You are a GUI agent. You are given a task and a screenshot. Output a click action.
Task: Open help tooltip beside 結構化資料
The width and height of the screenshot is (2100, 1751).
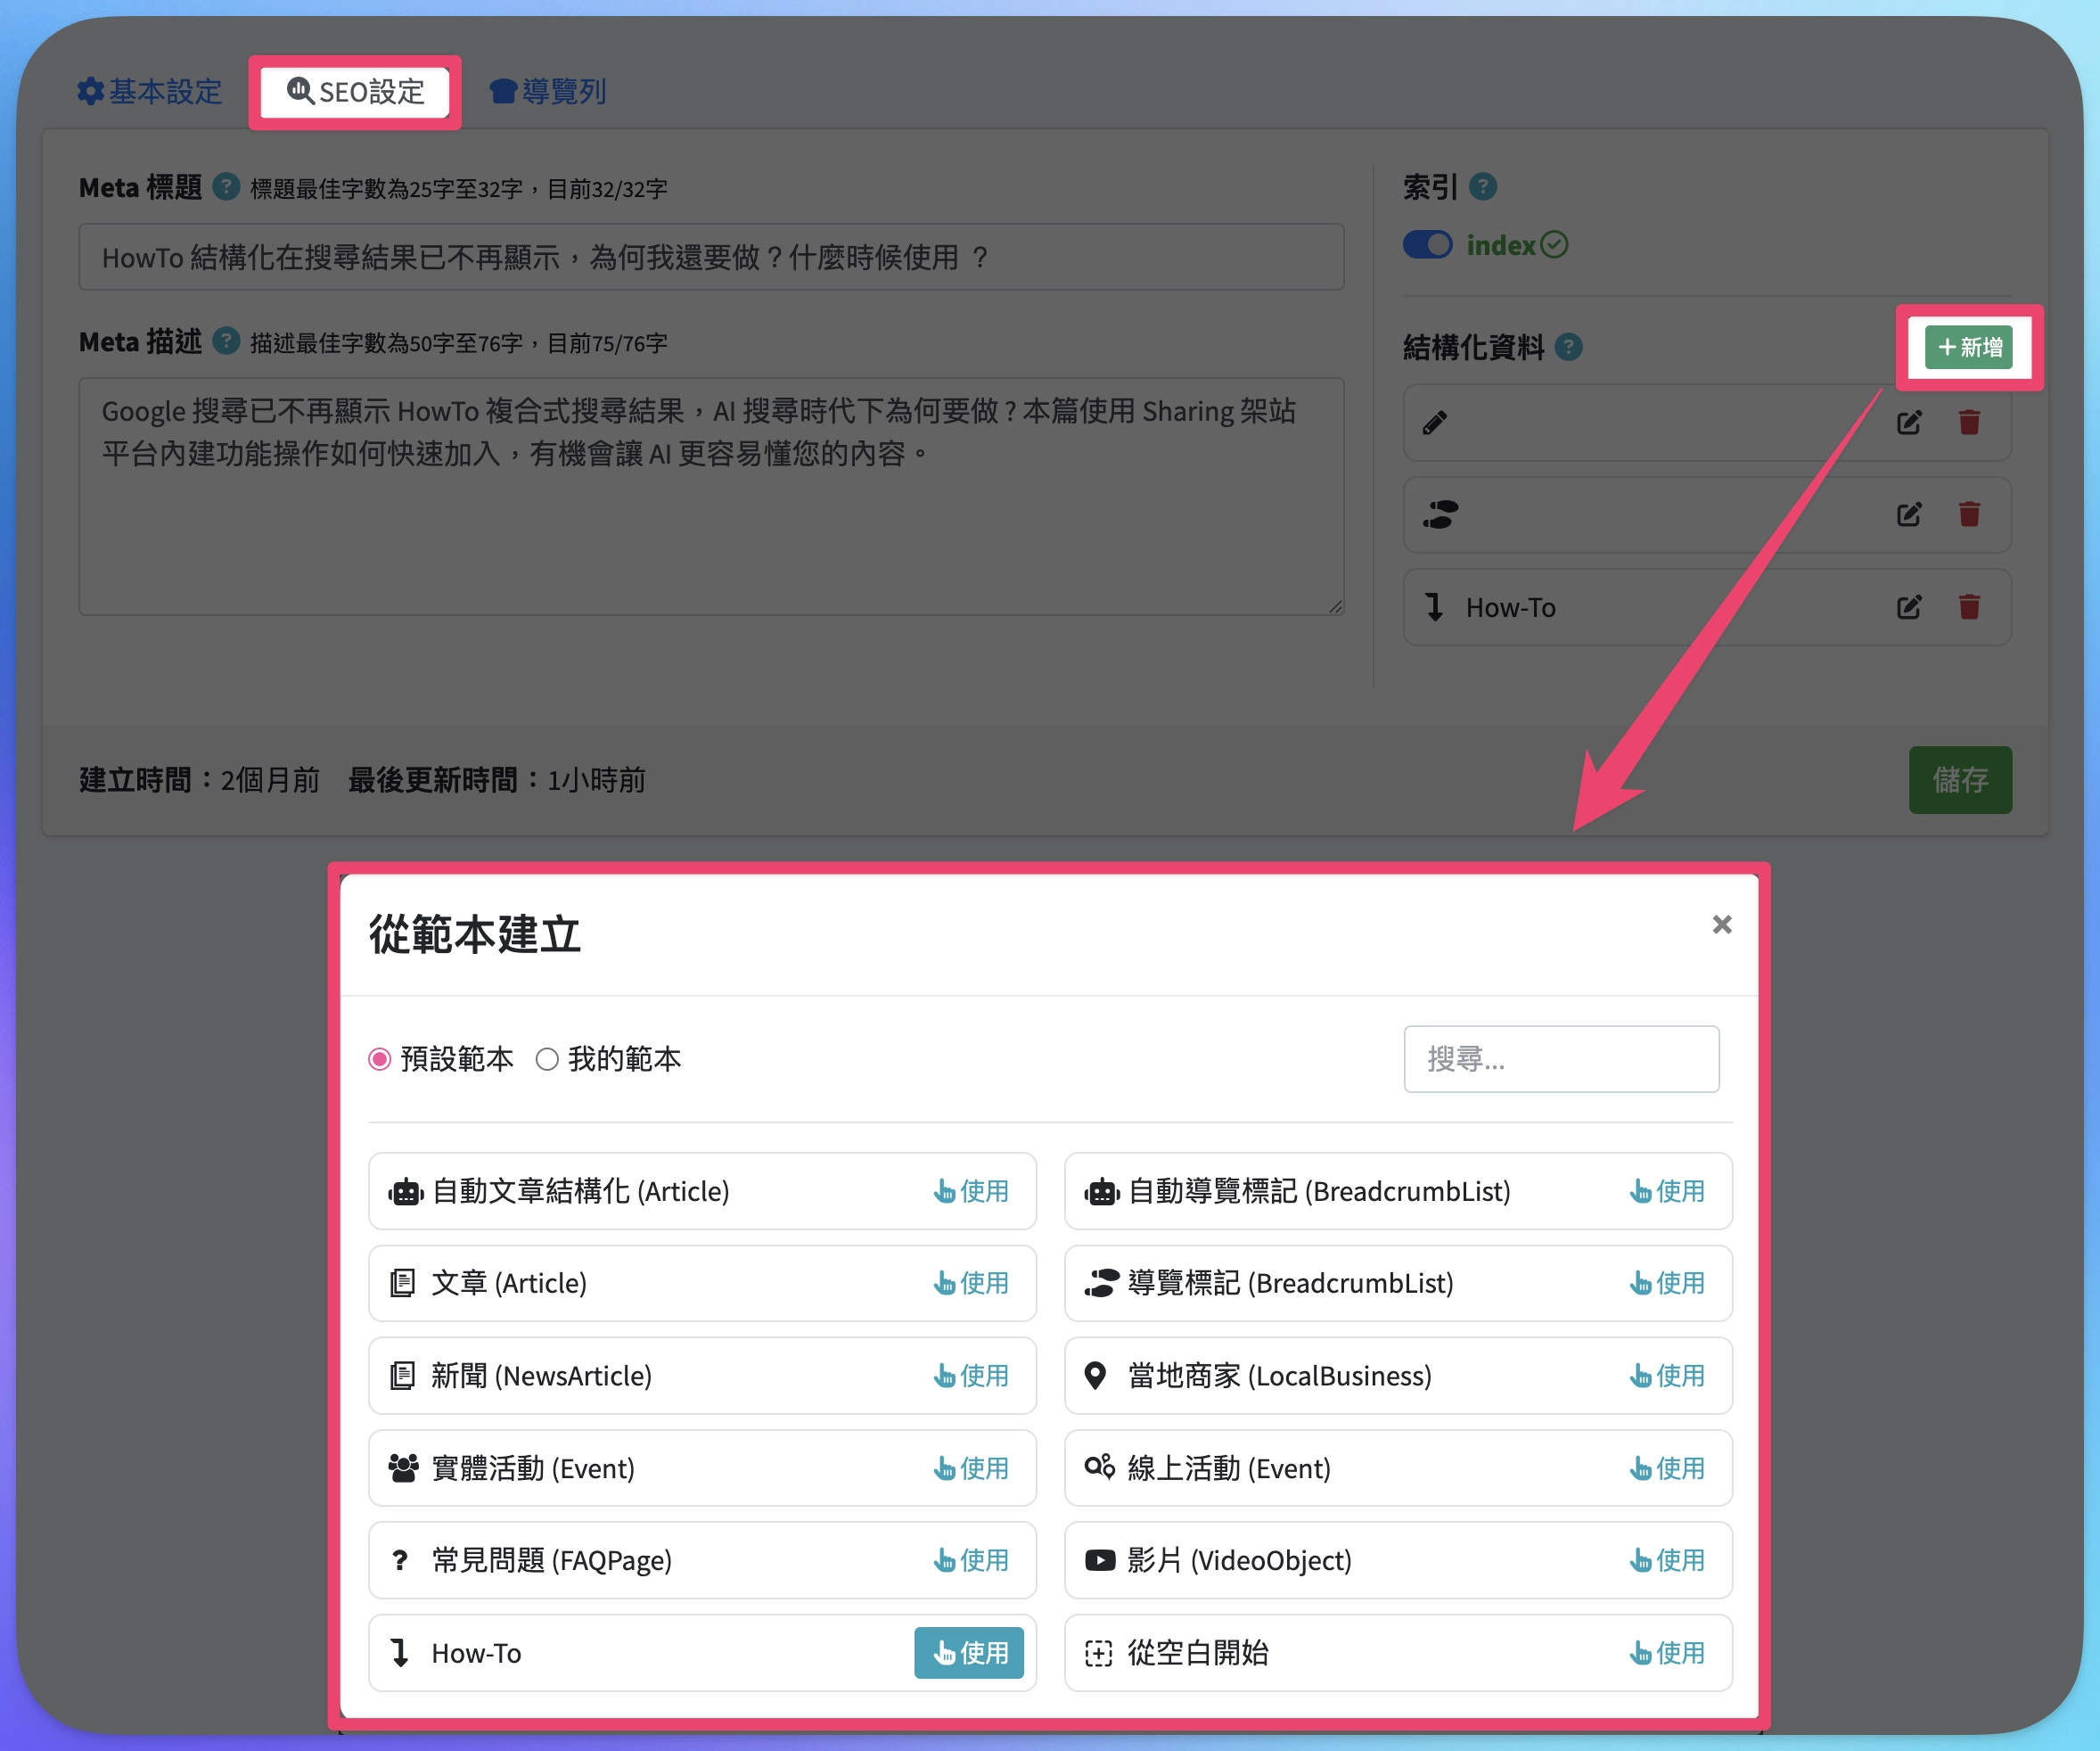[1568, 347]
